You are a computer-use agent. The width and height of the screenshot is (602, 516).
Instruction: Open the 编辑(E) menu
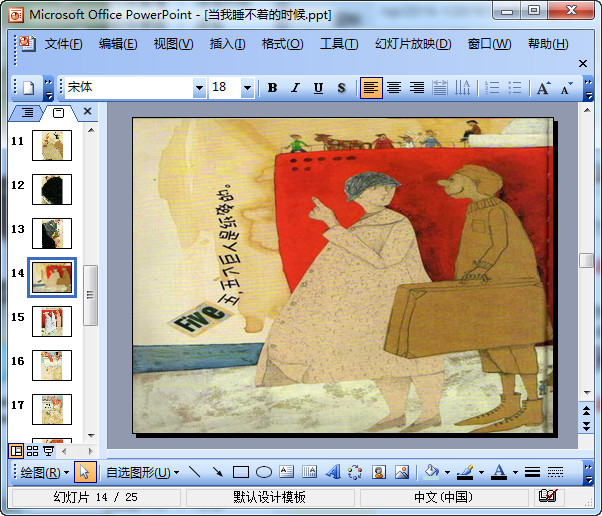[x=118, y=44]
